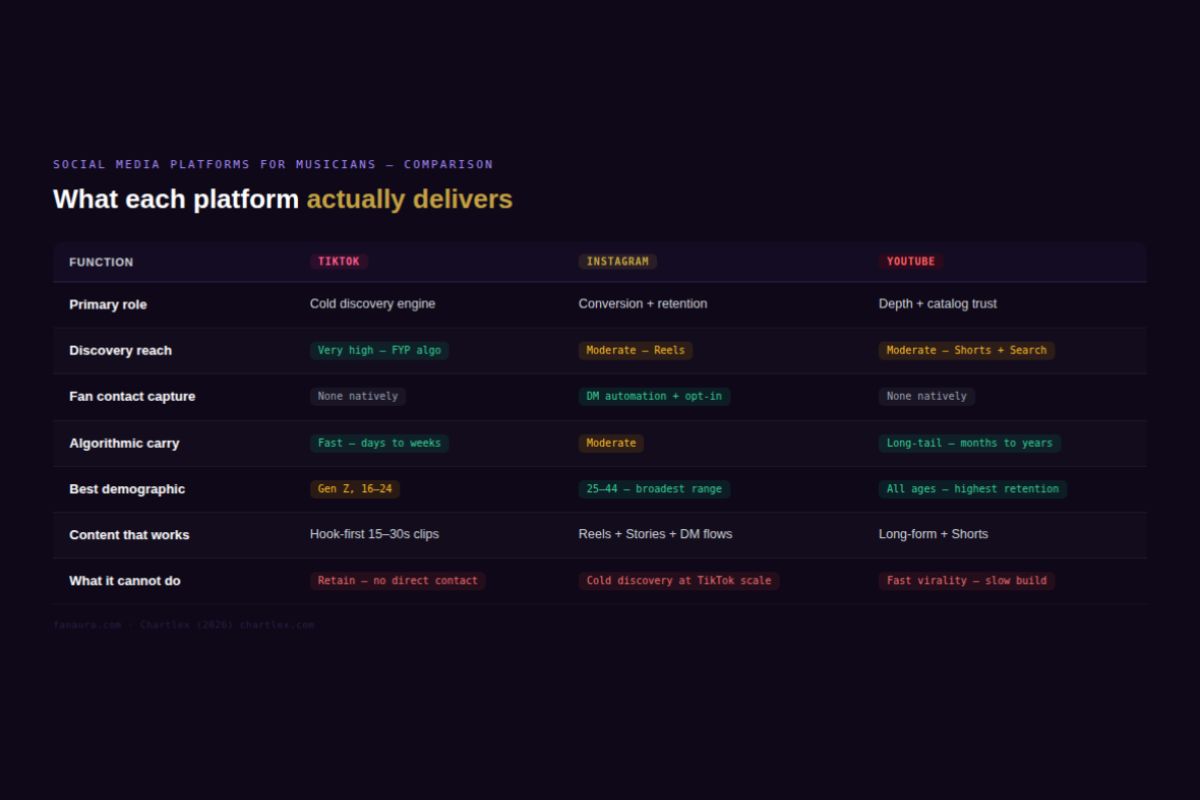Select the 'Moderate — Shorts + Search' tag

(x=966, y=350)
